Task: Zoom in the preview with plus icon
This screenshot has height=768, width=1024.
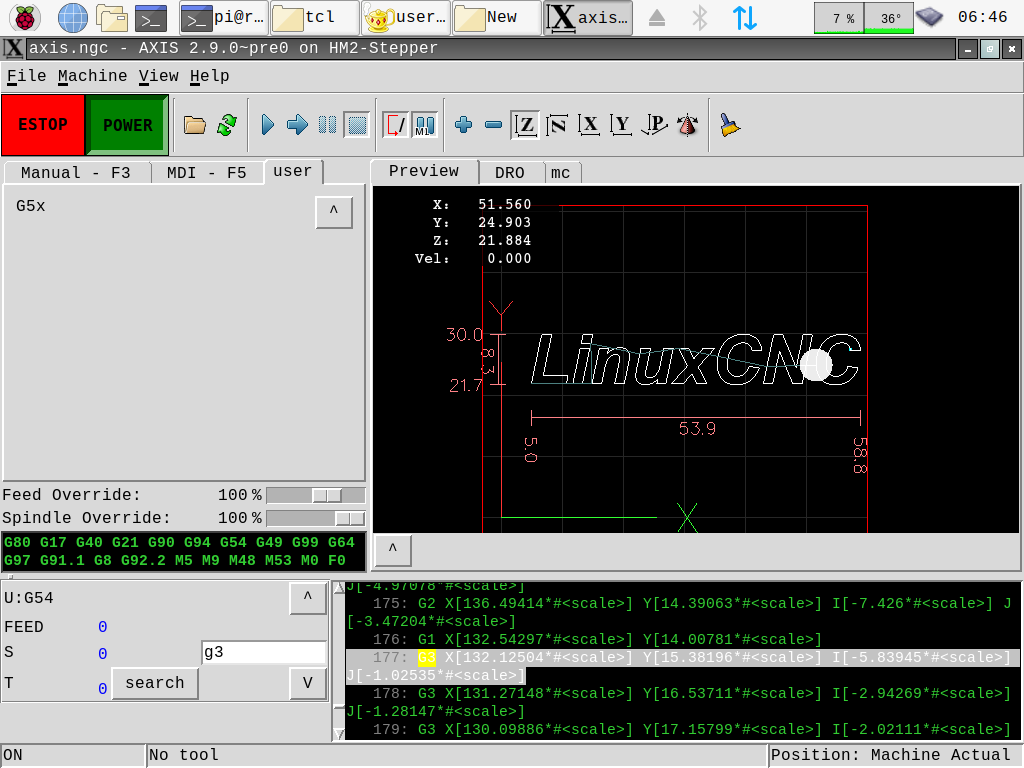Action: [464, 125]
